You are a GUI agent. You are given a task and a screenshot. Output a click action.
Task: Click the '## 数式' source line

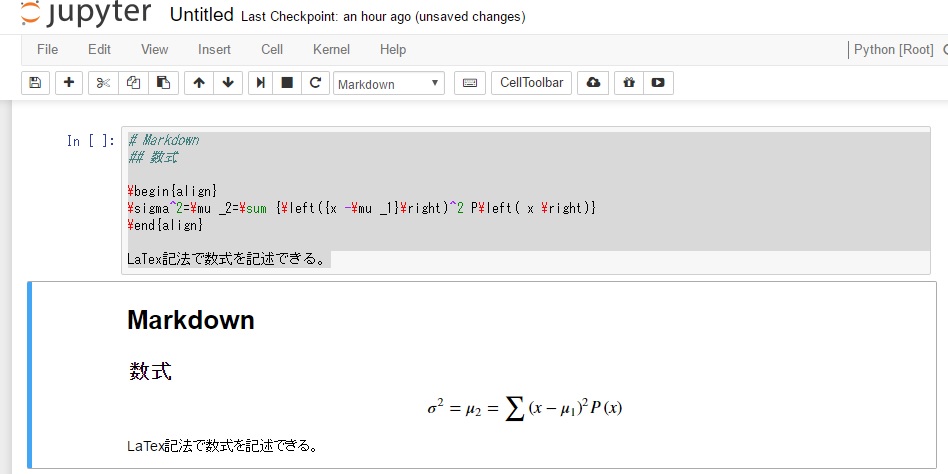click(x=153, y=158)
